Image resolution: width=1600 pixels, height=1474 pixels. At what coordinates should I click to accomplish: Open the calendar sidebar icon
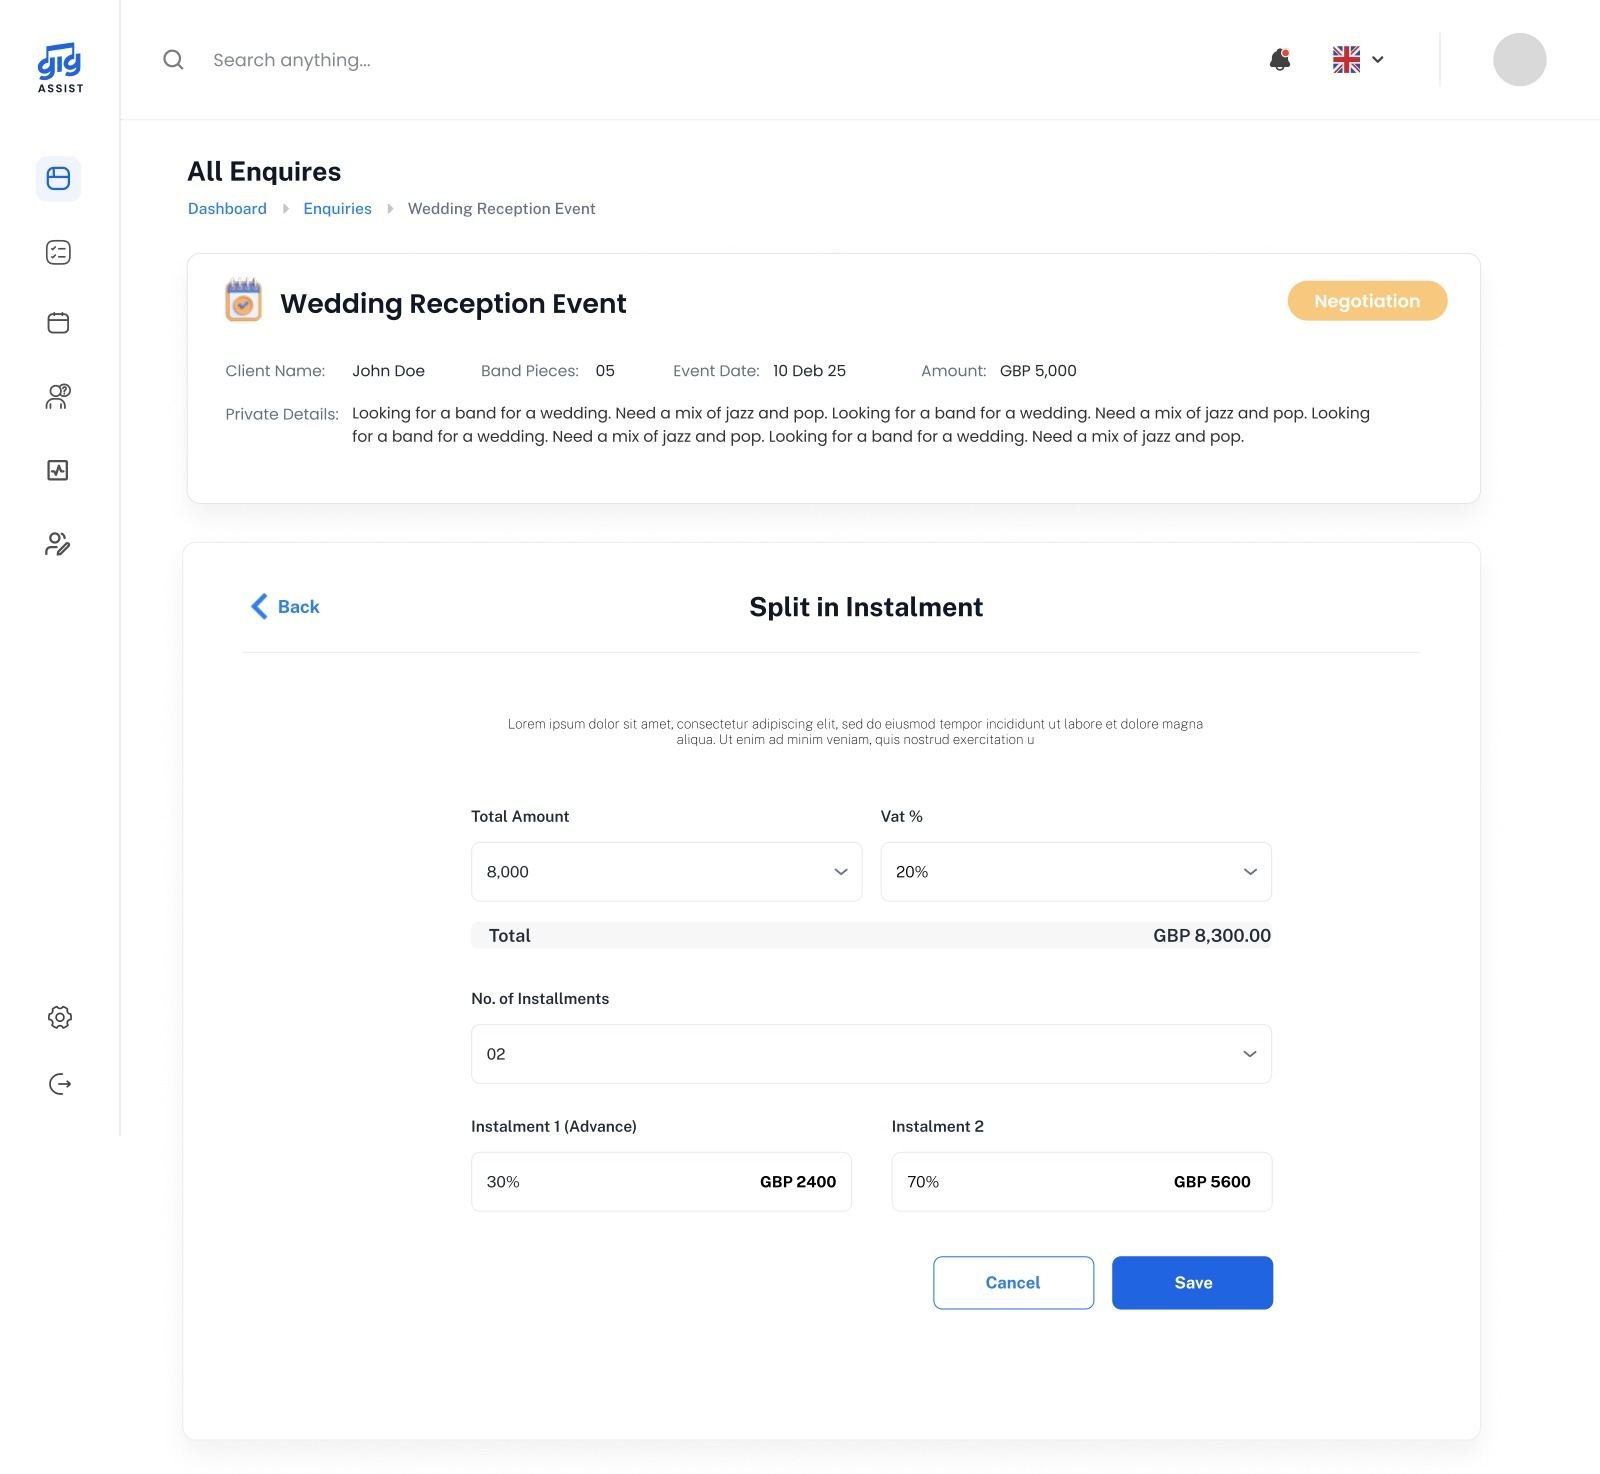click(x=59, y=323)
